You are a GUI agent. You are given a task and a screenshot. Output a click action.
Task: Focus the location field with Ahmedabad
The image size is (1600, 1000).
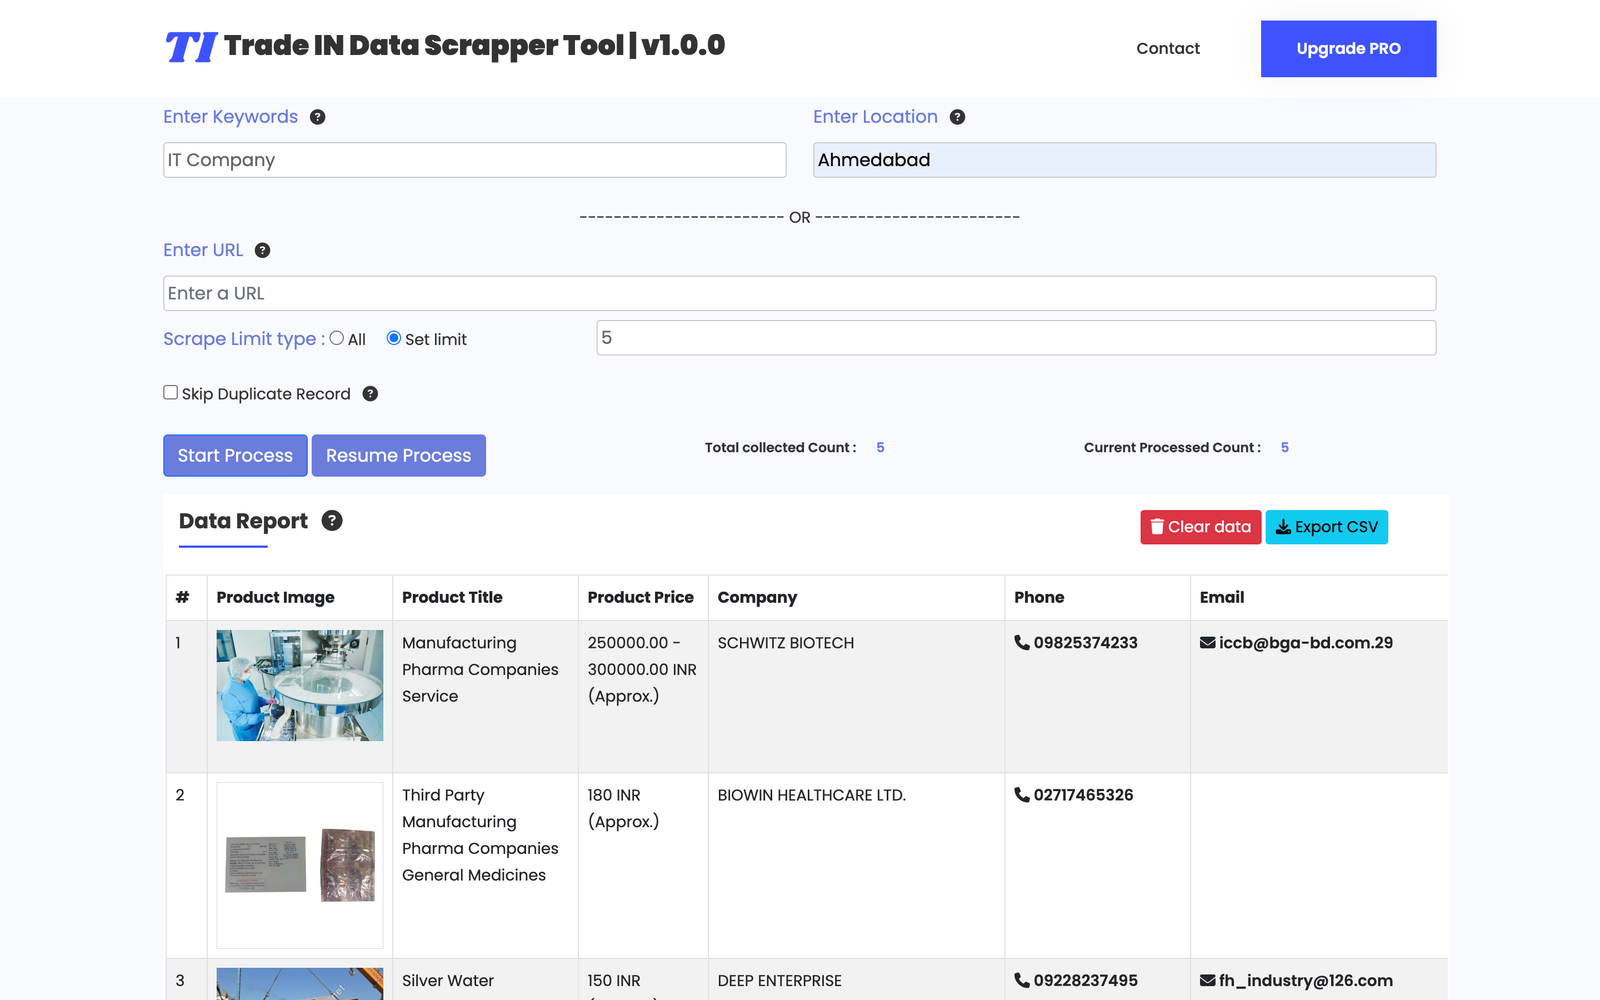pyautogui.click(x=1125, y=160)
